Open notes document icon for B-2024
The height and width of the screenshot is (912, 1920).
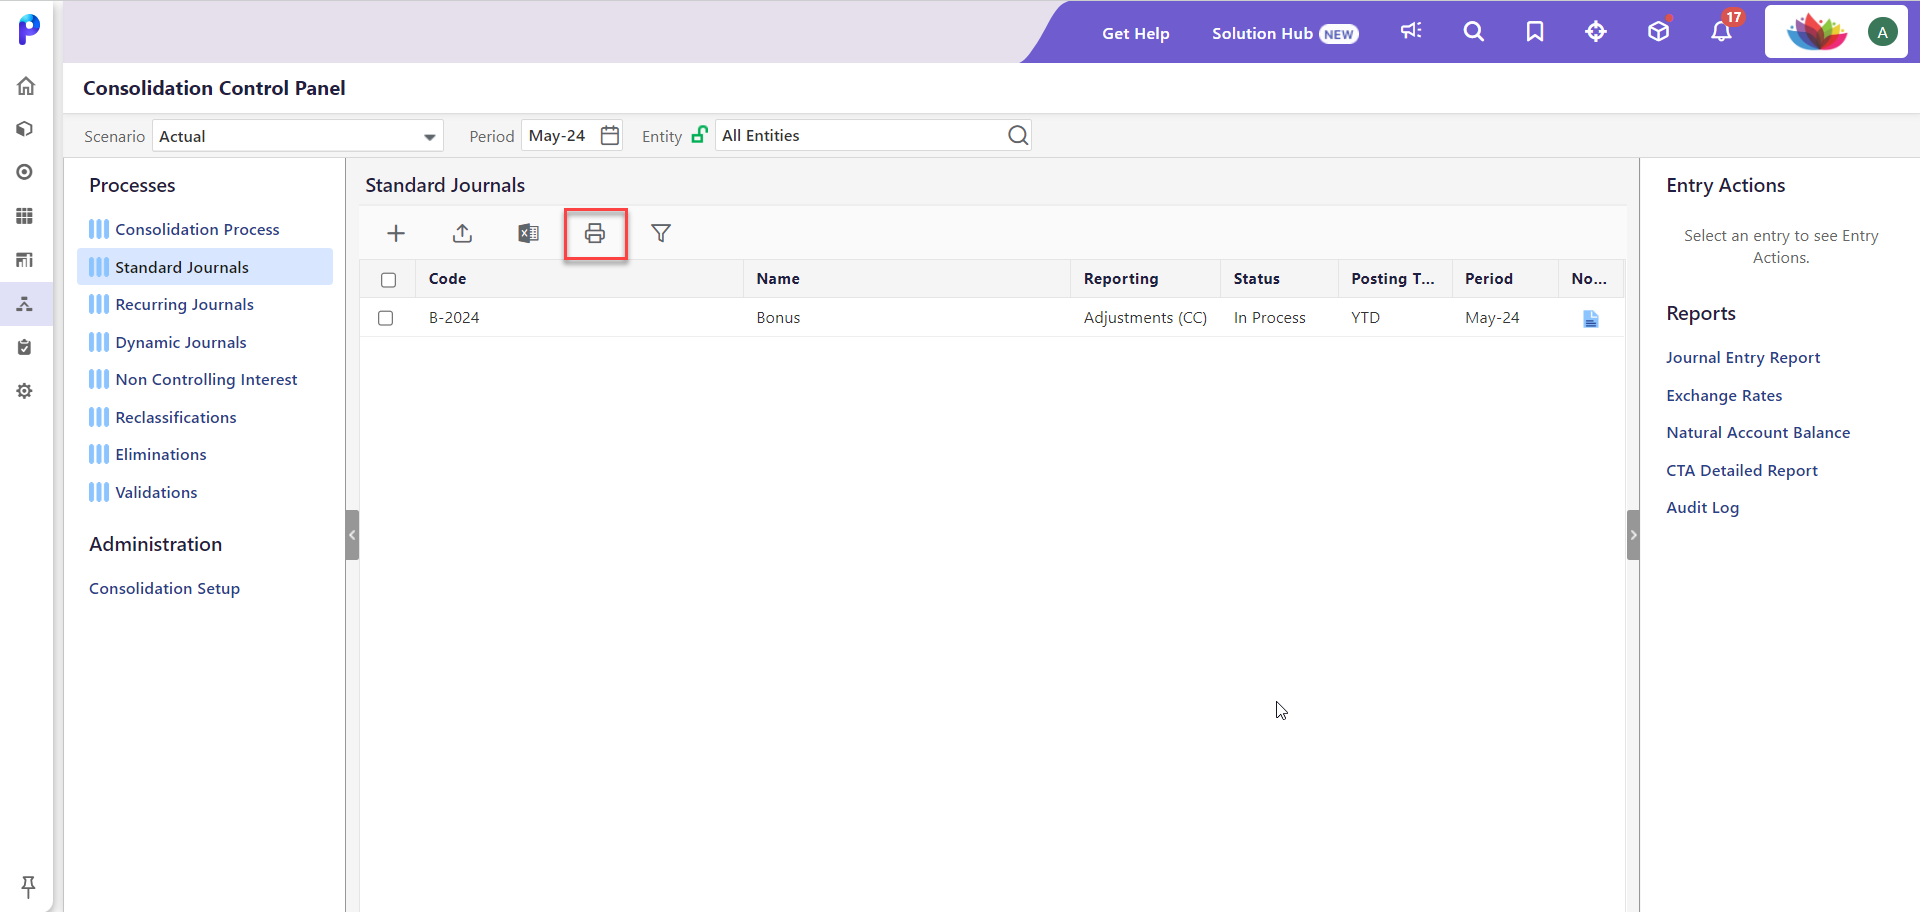click(x=1591, y=318)
